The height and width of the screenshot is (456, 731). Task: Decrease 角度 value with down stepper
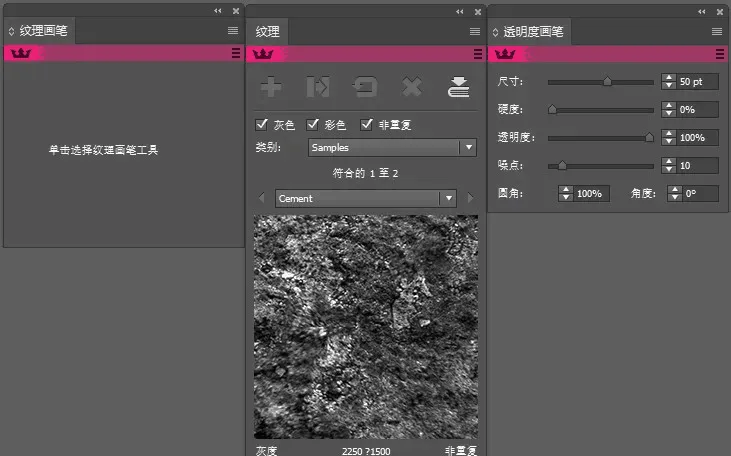point(675,198)
